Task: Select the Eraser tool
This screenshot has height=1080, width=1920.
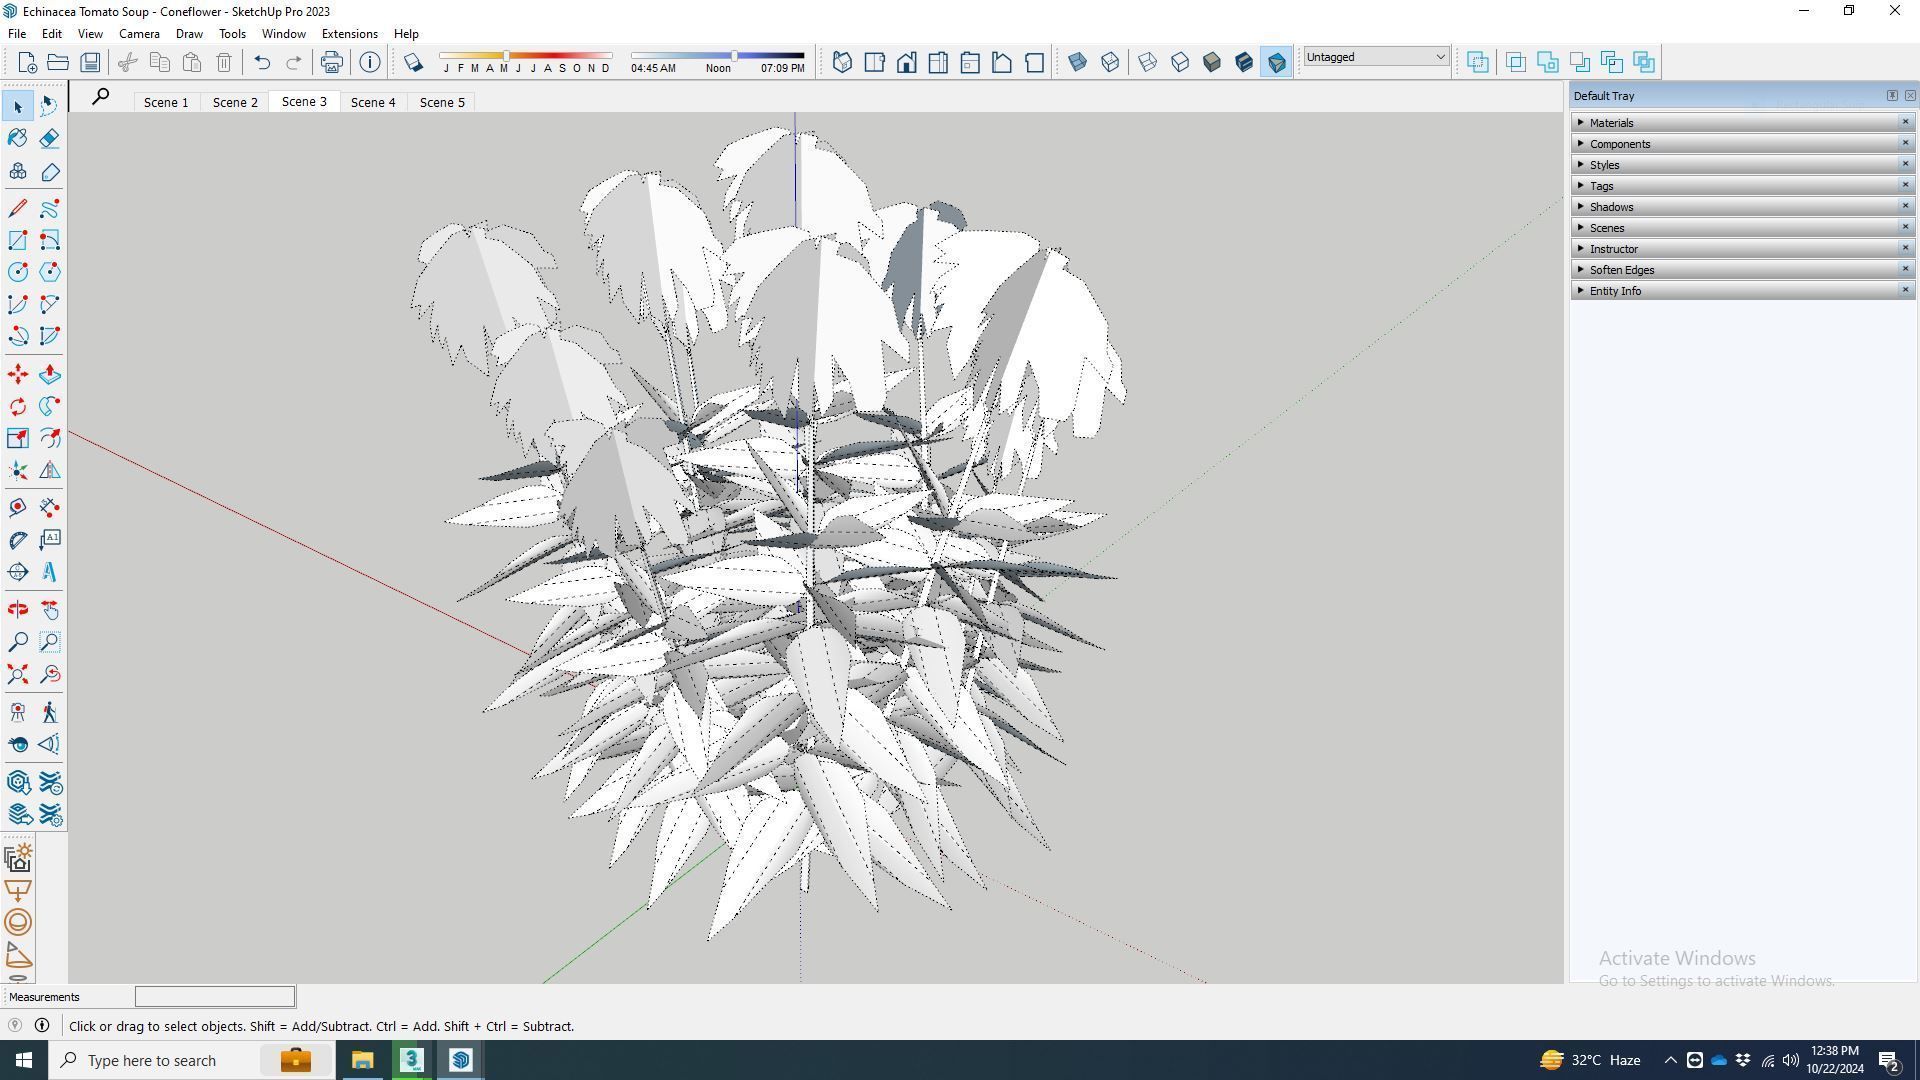Action: pos(50,138)
